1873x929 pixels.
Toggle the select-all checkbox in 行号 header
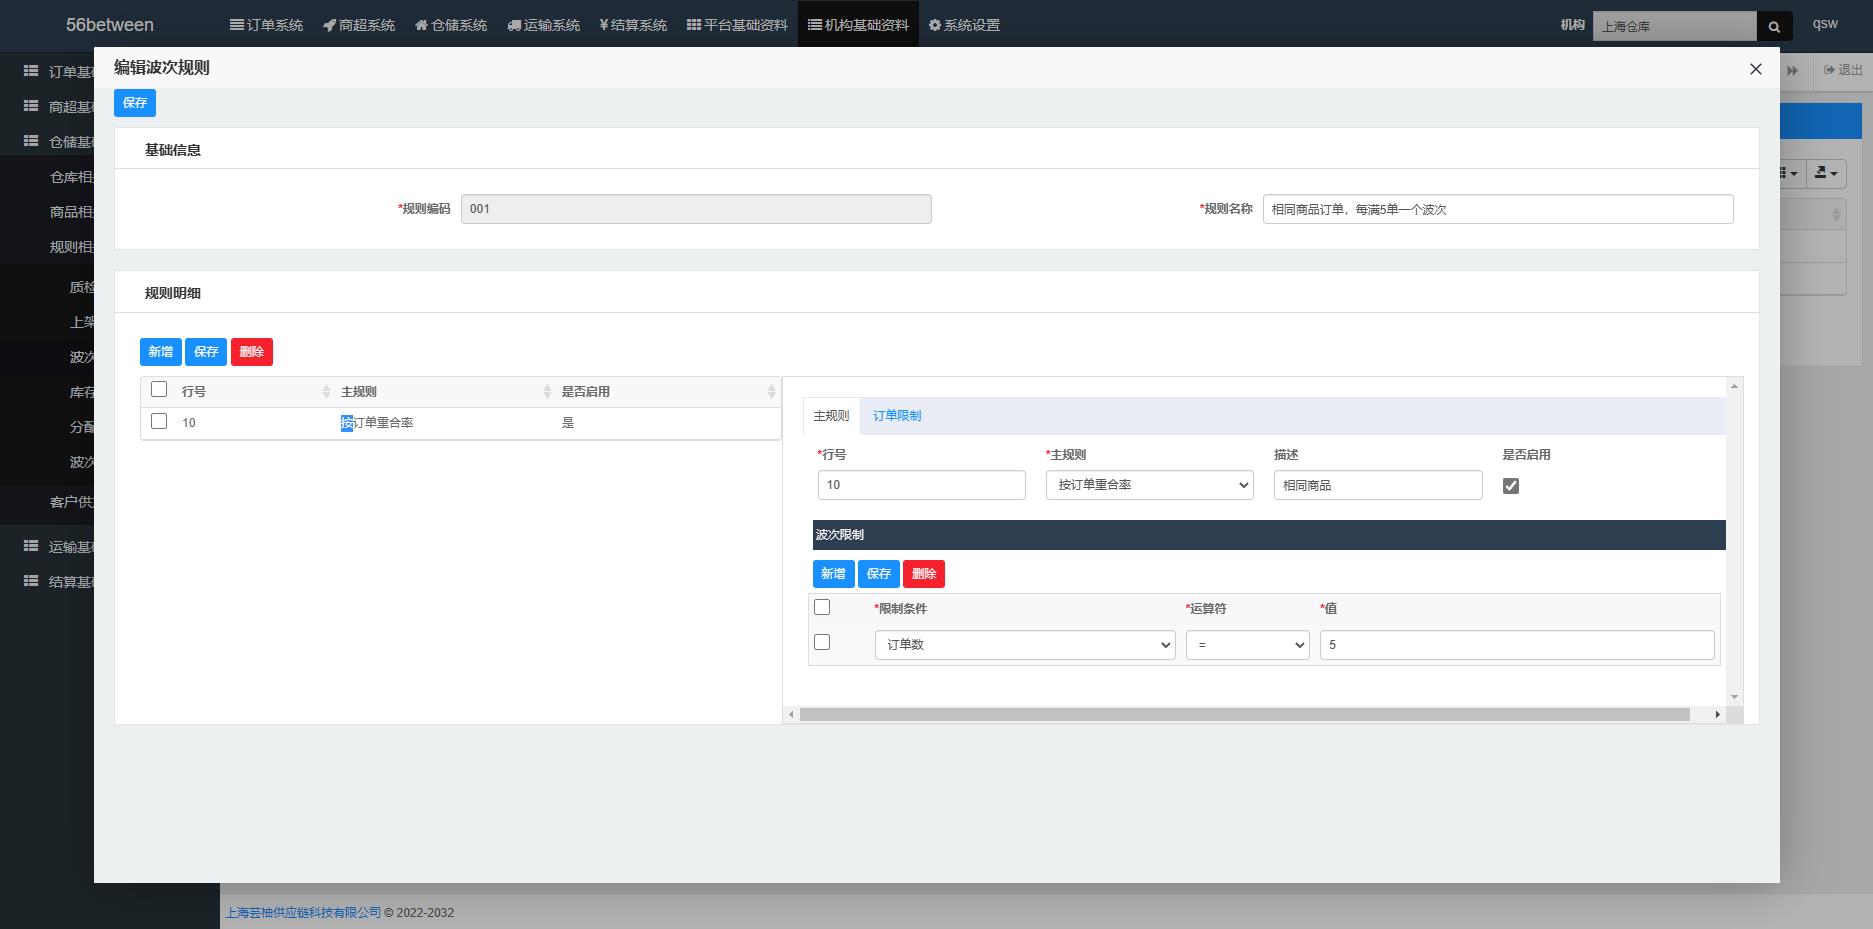(159, 390)
